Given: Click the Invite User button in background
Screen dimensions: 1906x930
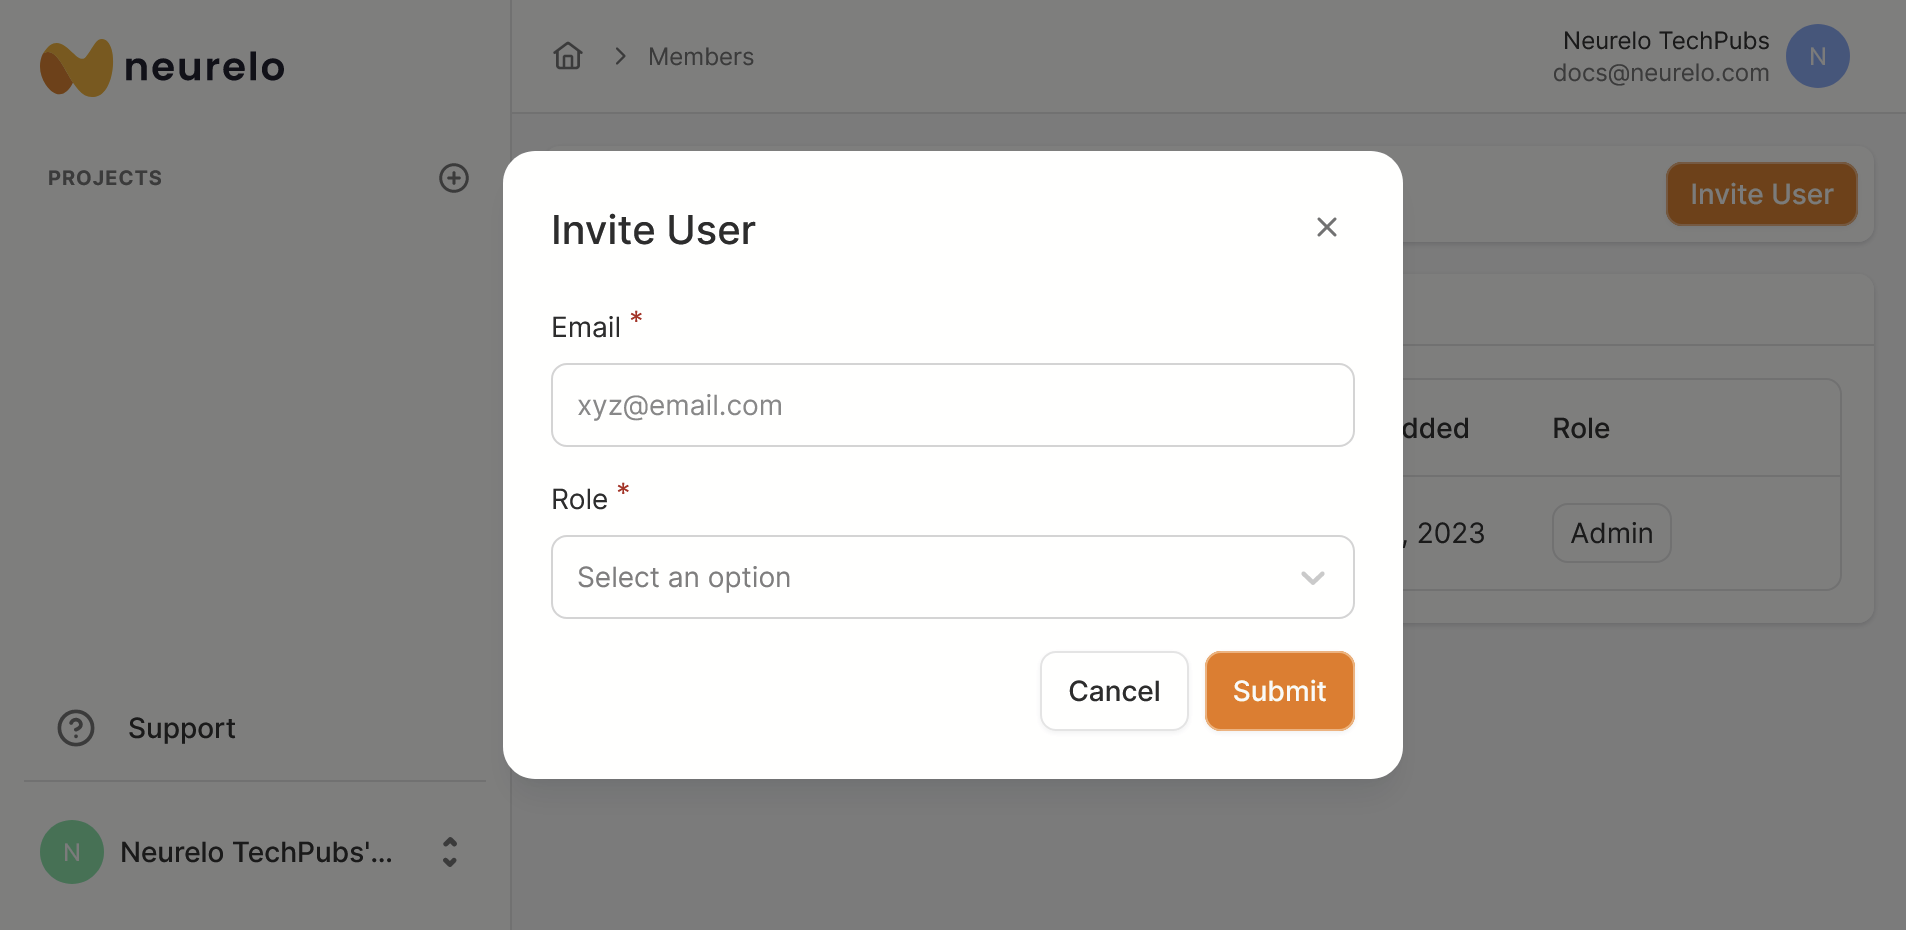Looking at the screenshot, I should tap(1761, 194).
